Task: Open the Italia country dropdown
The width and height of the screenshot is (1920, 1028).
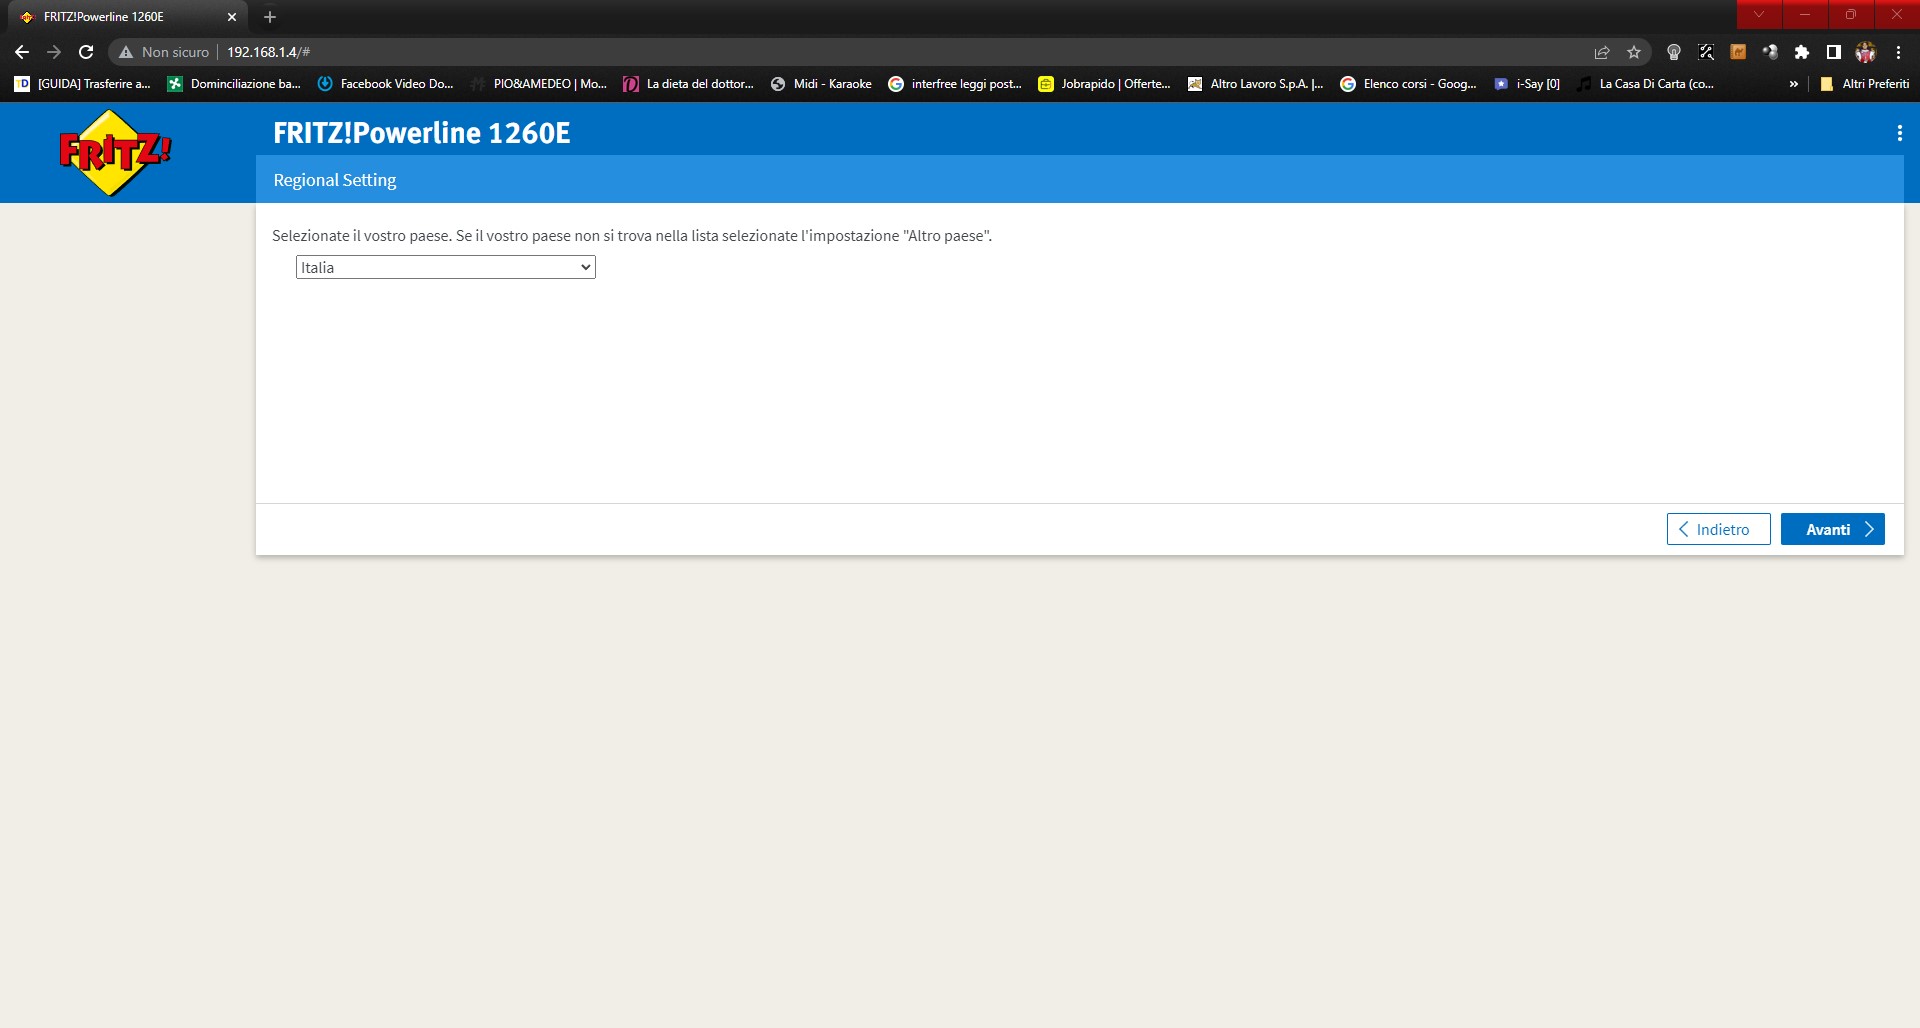Action: 445,267
